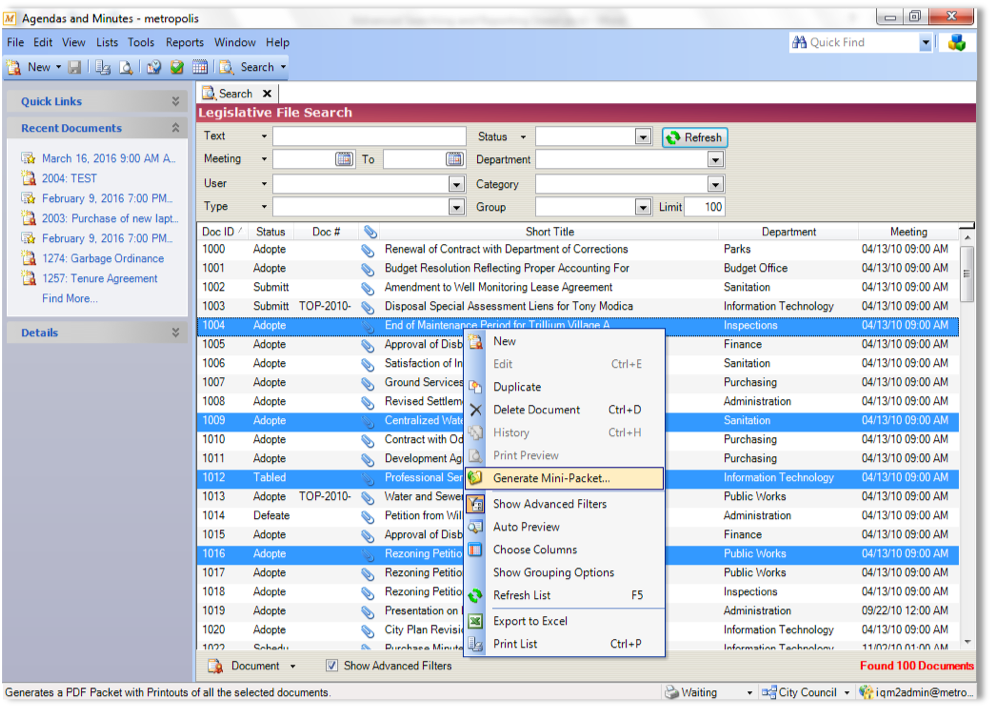Image resolution: width=991 pixels, height=708 pixels.
Task: Click the Waiting status bar item
Action: [710, 693]
